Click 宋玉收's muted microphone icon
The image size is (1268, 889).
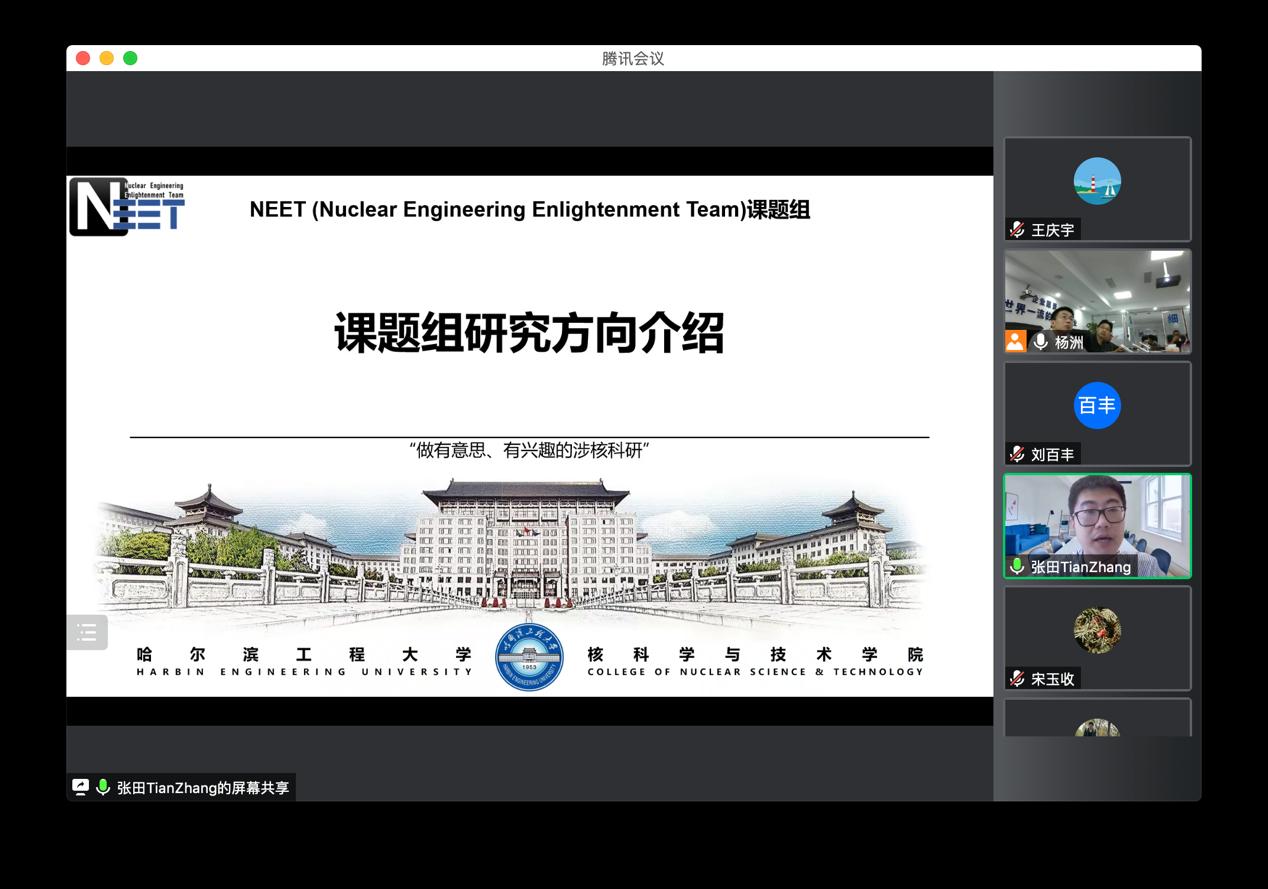pyautogui.click(x=1017, y=679)
